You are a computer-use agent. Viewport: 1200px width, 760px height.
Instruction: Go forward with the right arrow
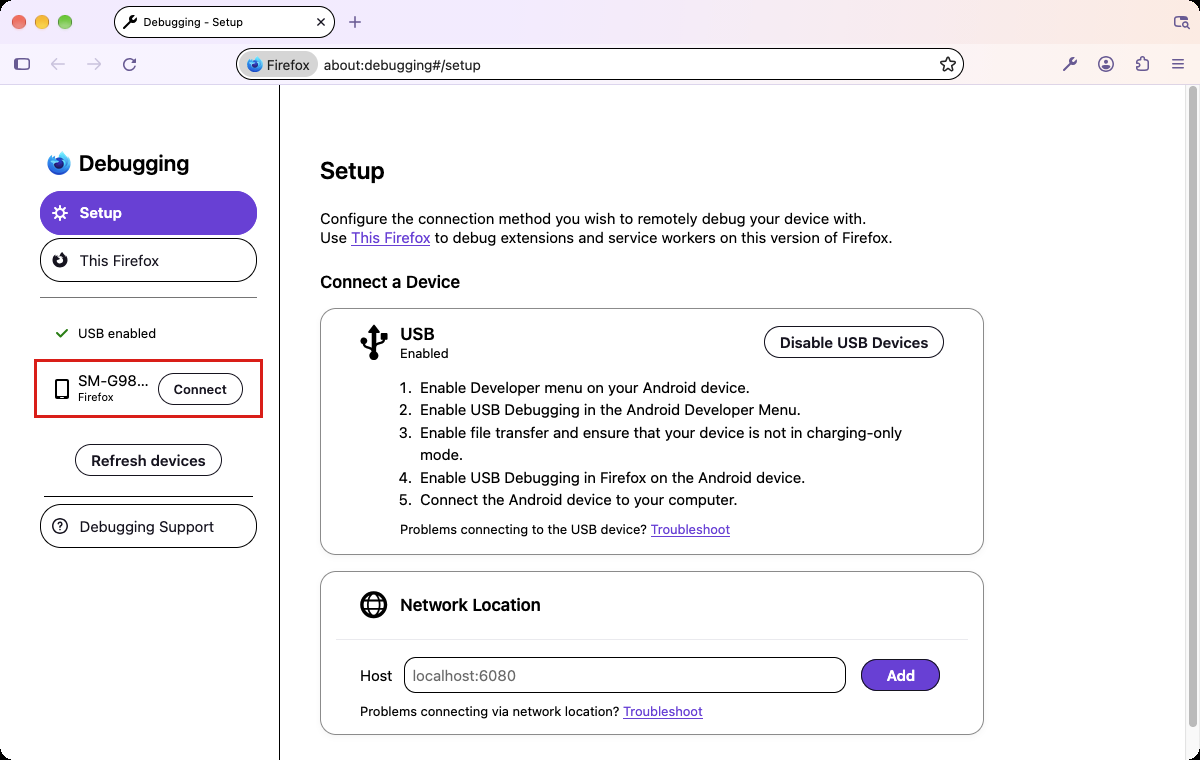(94, 64)
